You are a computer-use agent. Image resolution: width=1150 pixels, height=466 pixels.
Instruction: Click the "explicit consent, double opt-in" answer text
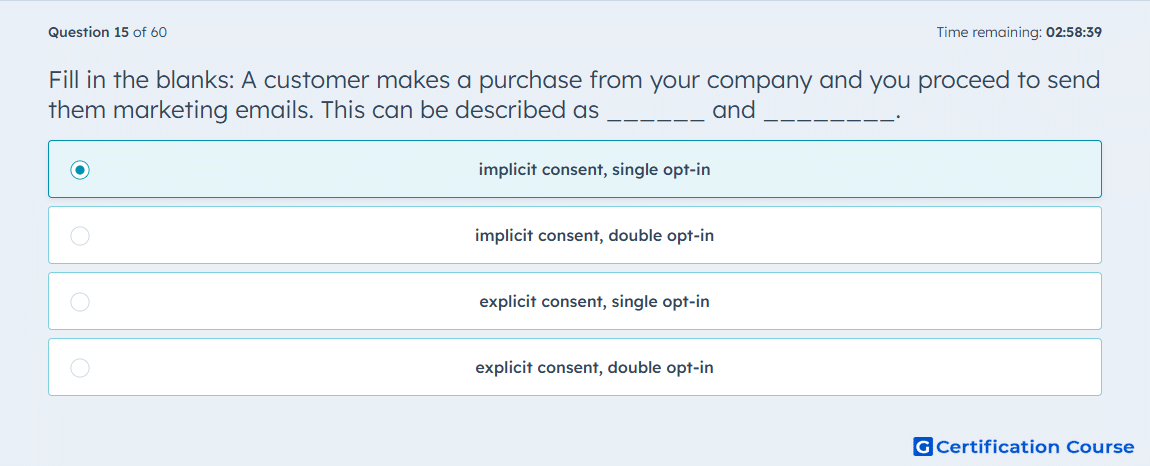click(594, 368)
